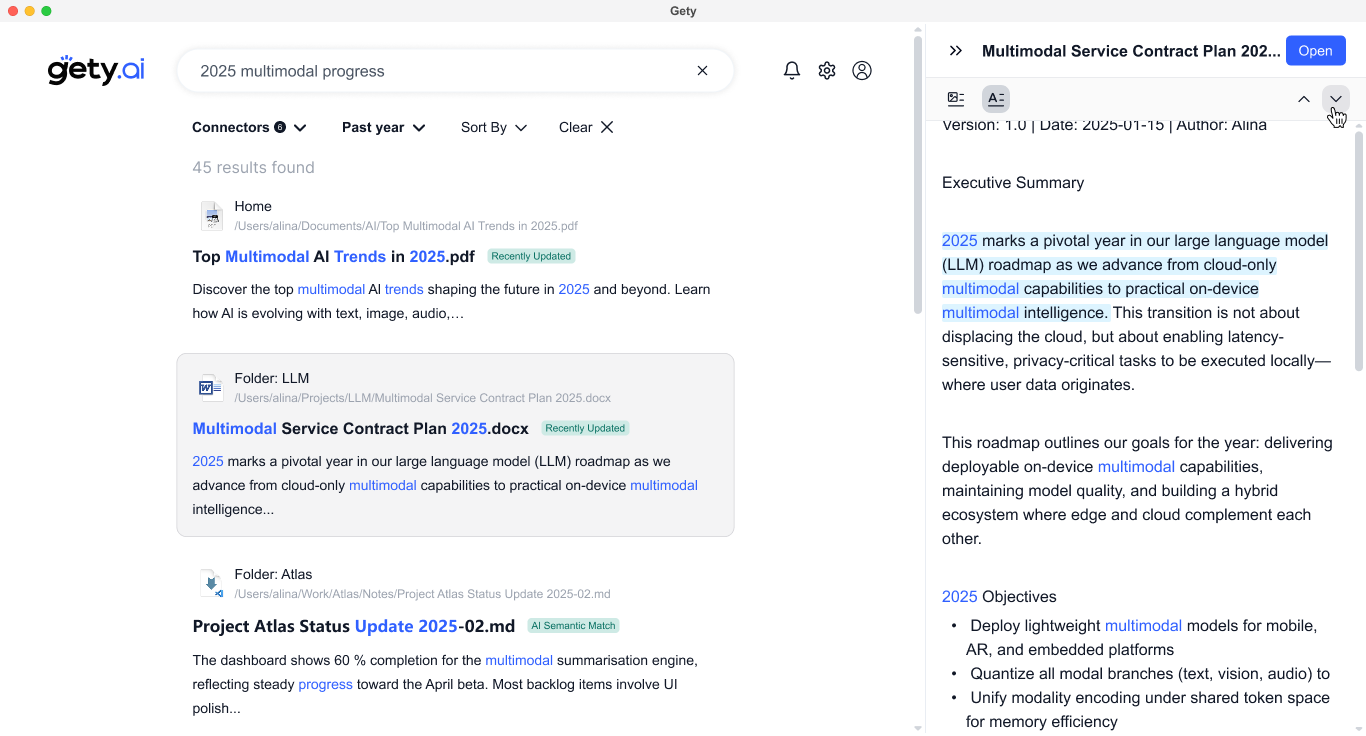The image size is (1366, 736).
Task: Click the gety.ai logo
Action: tap(95, 70)
